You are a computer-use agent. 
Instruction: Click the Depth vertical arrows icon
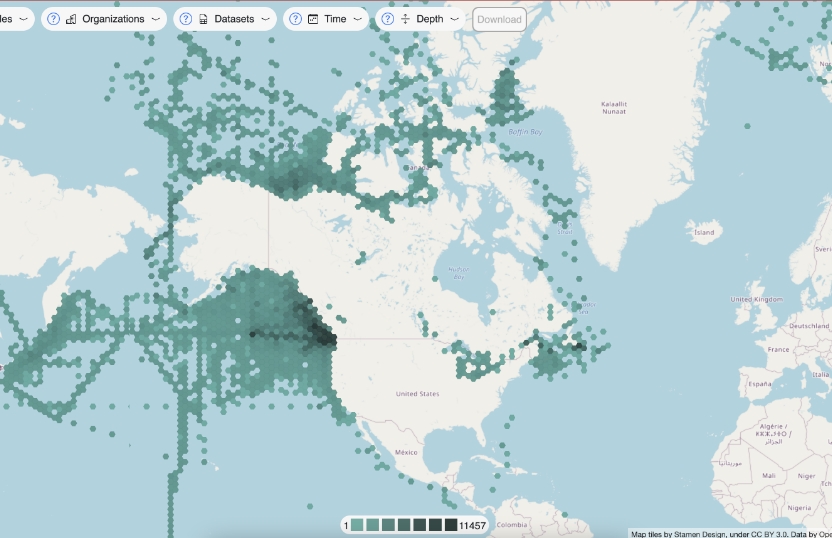(405, 19)
